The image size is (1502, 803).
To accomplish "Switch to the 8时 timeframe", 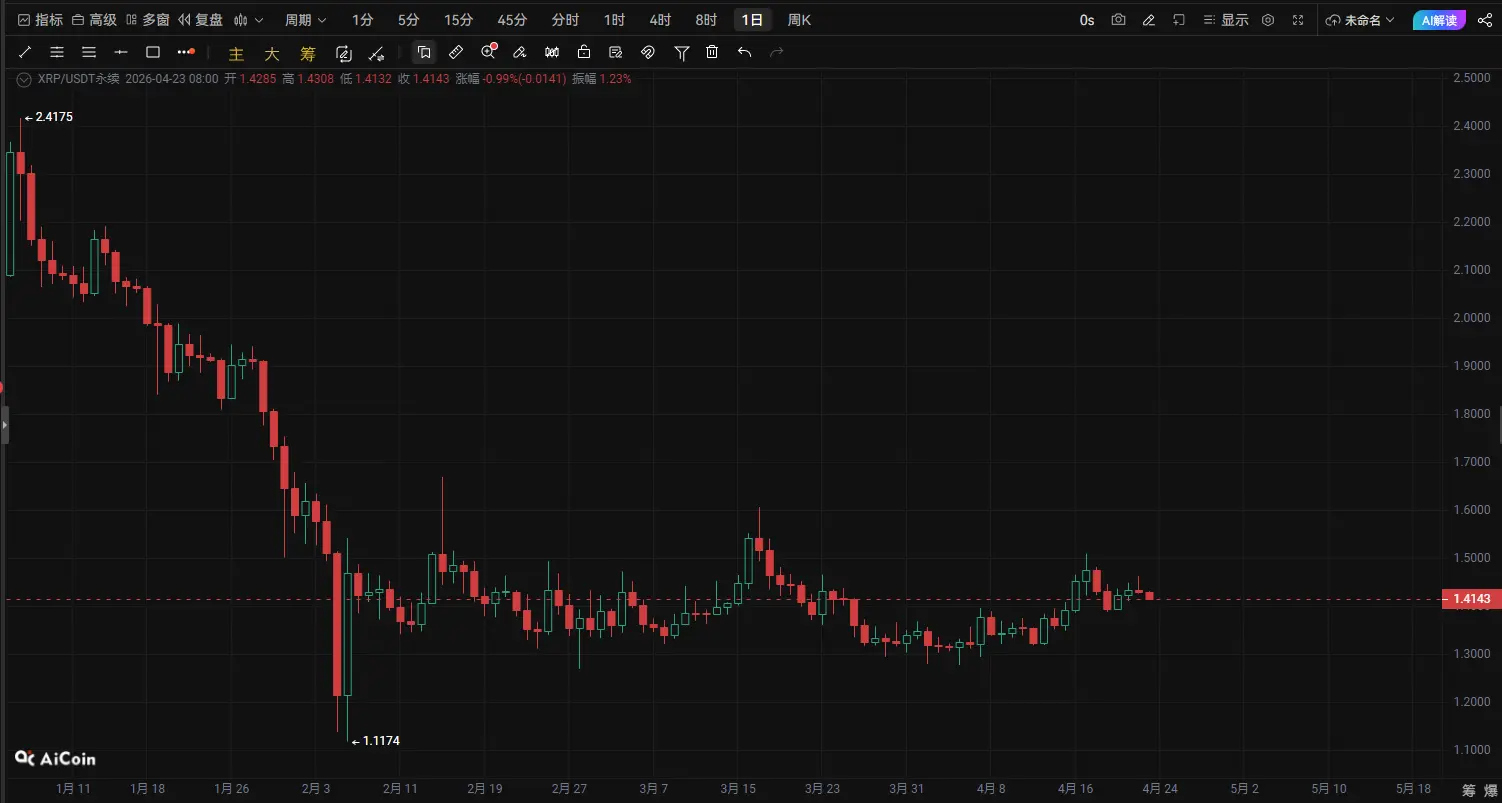I will (x=706, y=20).
